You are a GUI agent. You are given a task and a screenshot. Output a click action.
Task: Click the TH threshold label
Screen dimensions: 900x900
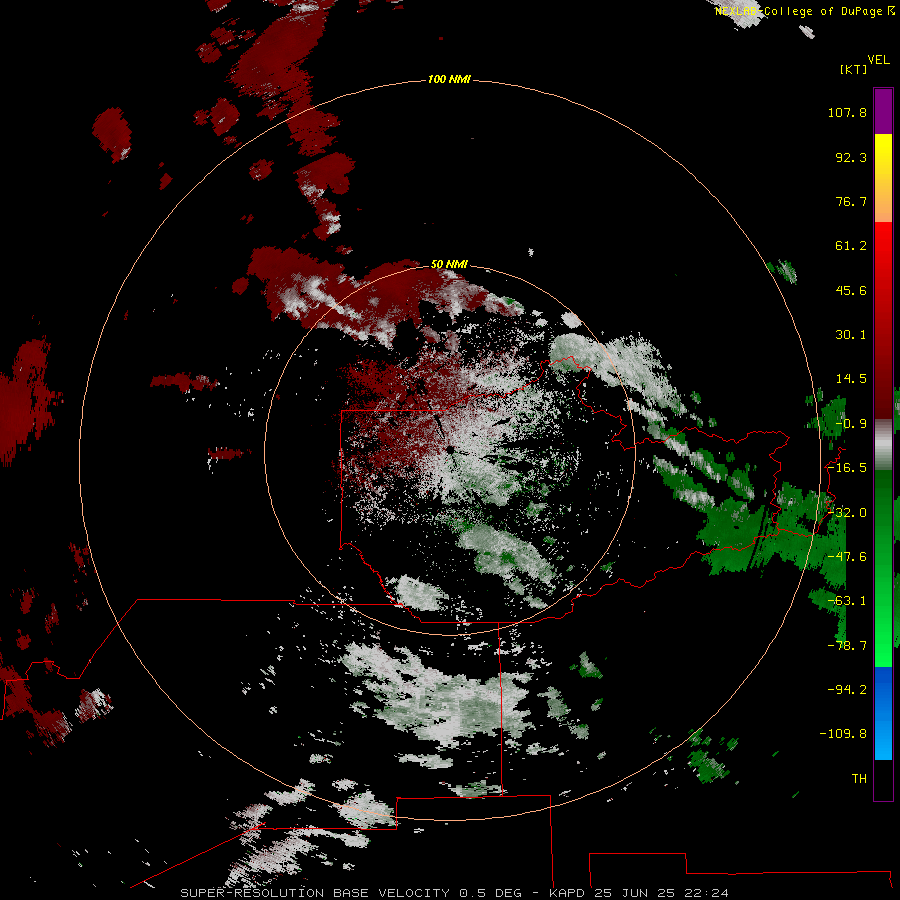point(859,779)
